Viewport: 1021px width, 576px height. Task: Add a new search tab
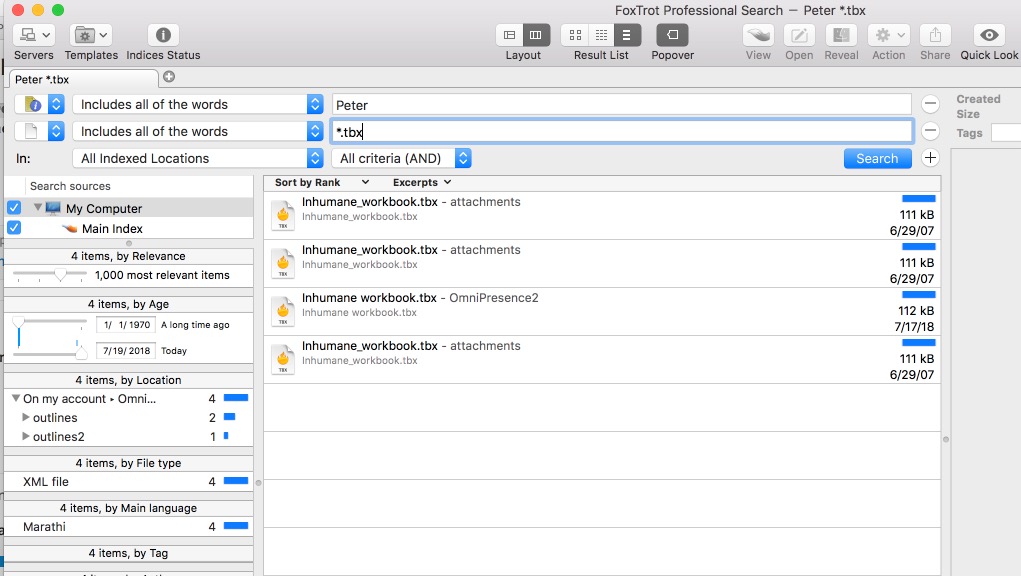[169, 77]
